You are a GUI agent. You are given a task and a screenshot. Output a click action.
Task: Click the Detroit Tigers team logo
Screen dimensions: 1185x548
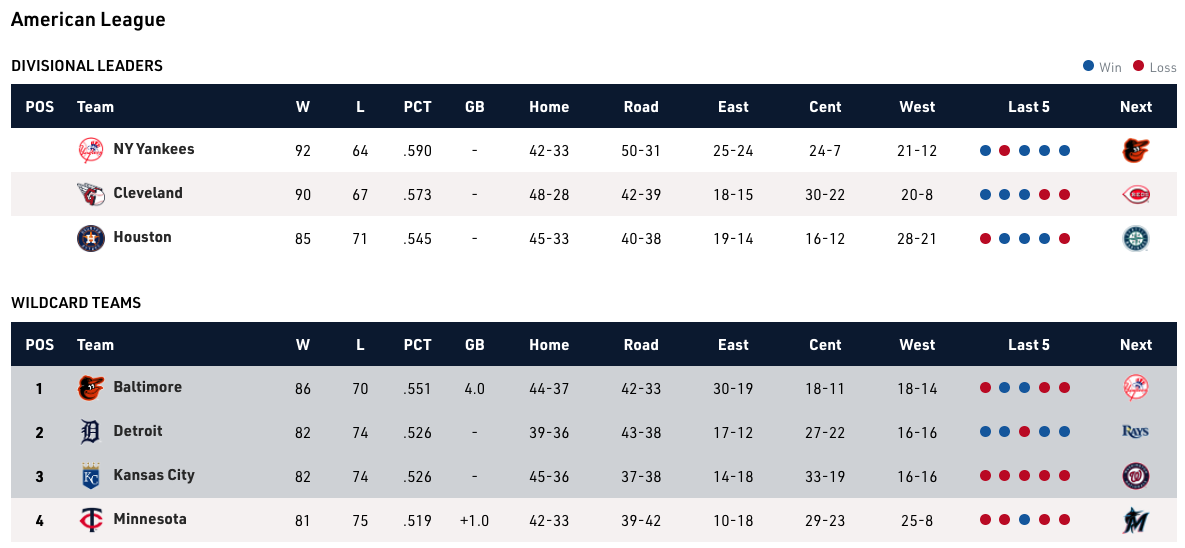(x=91, y=432)
